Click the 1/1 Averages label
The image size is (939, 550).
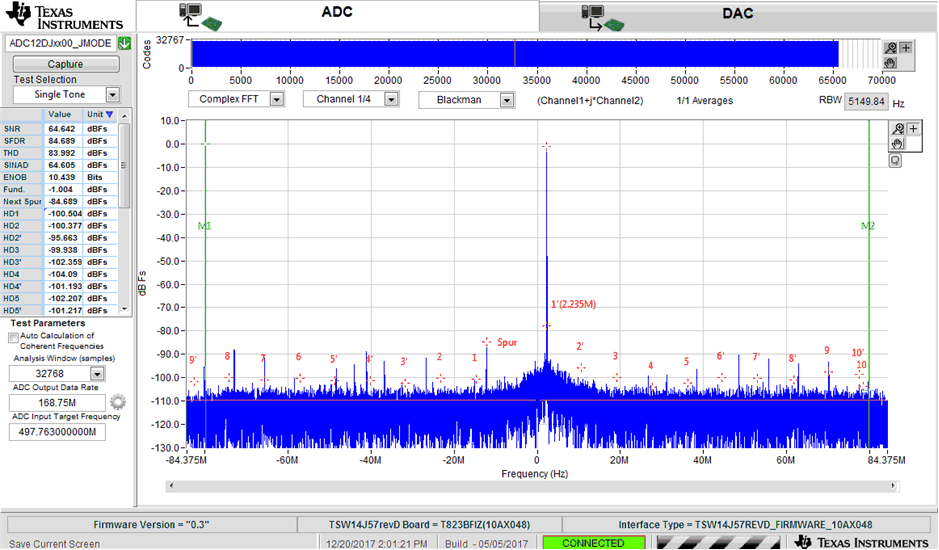pyautogui.click(x=704, y=101)
